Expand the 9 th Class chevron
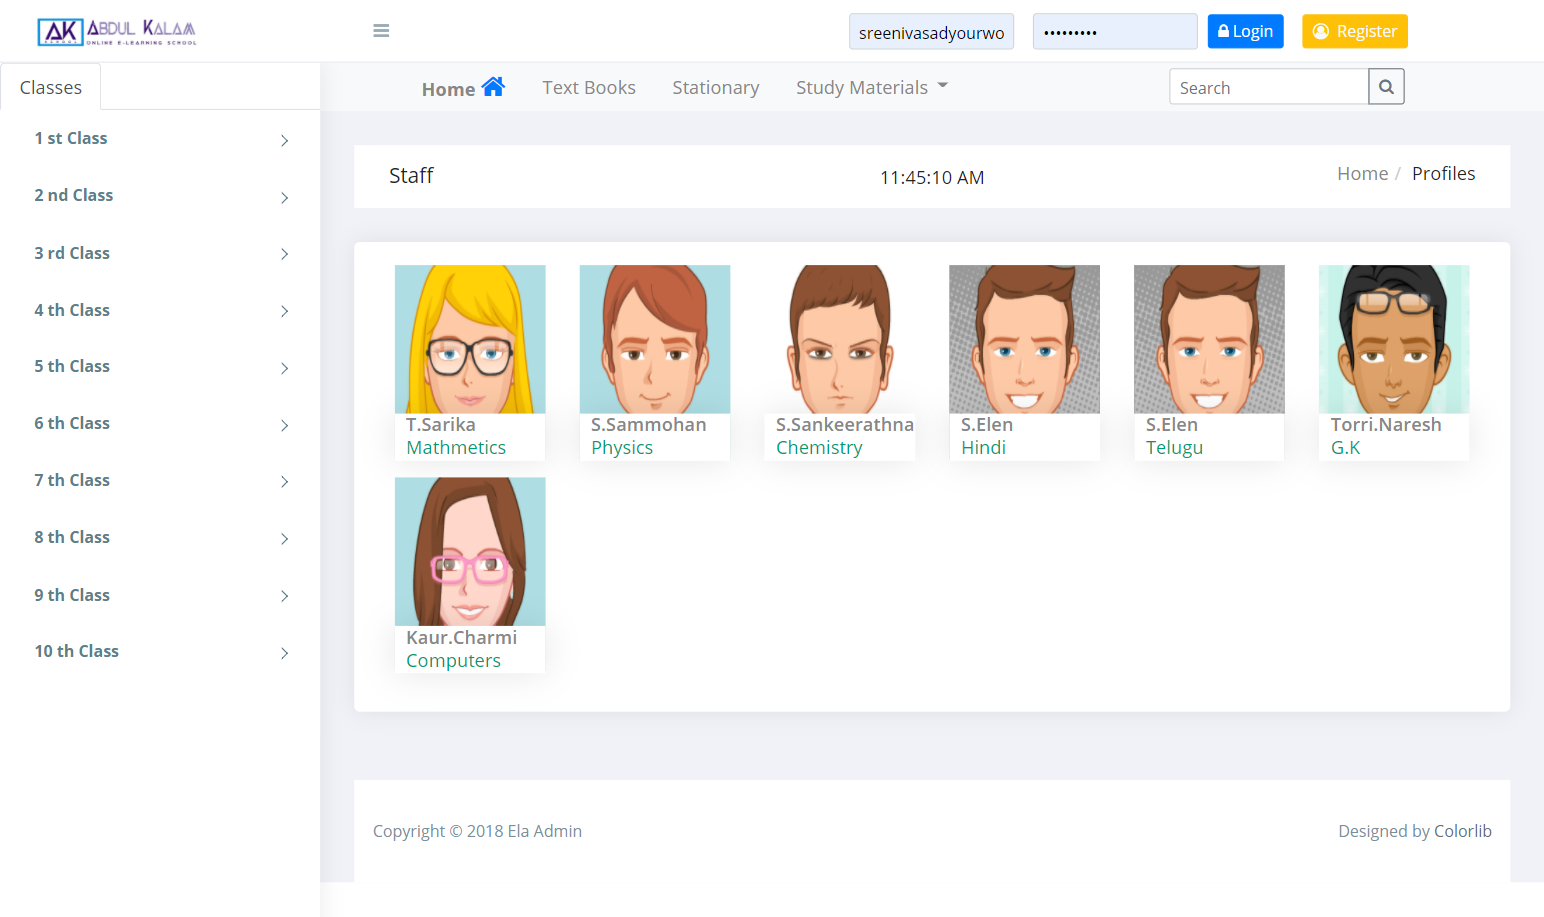The width and height of the screenshot is (1544, 917). tap(284, 596)
